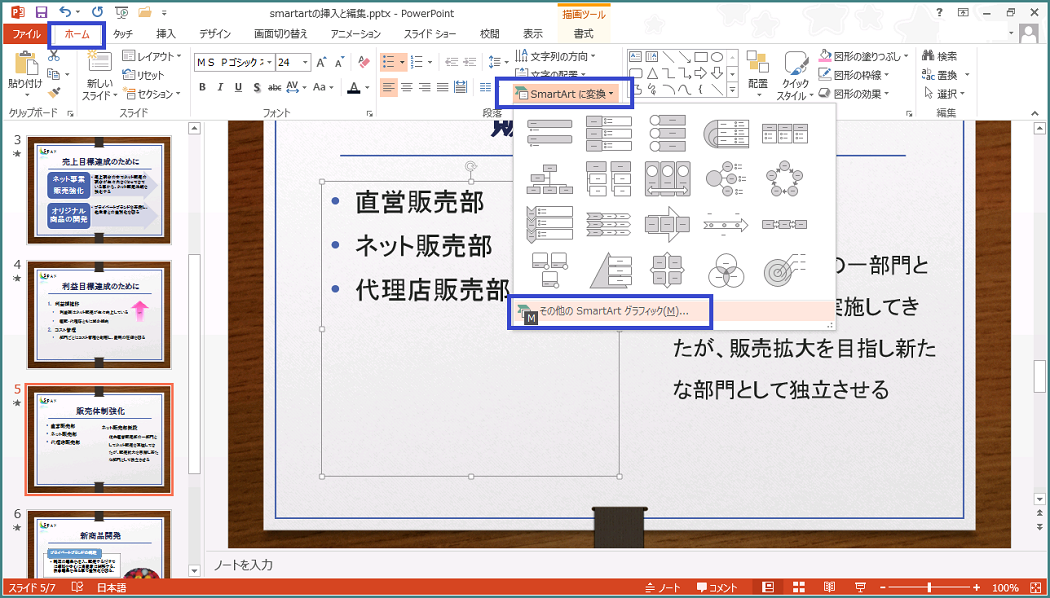Toggle Bold formatting
The image size is (1050, 598).
(202, 87)
